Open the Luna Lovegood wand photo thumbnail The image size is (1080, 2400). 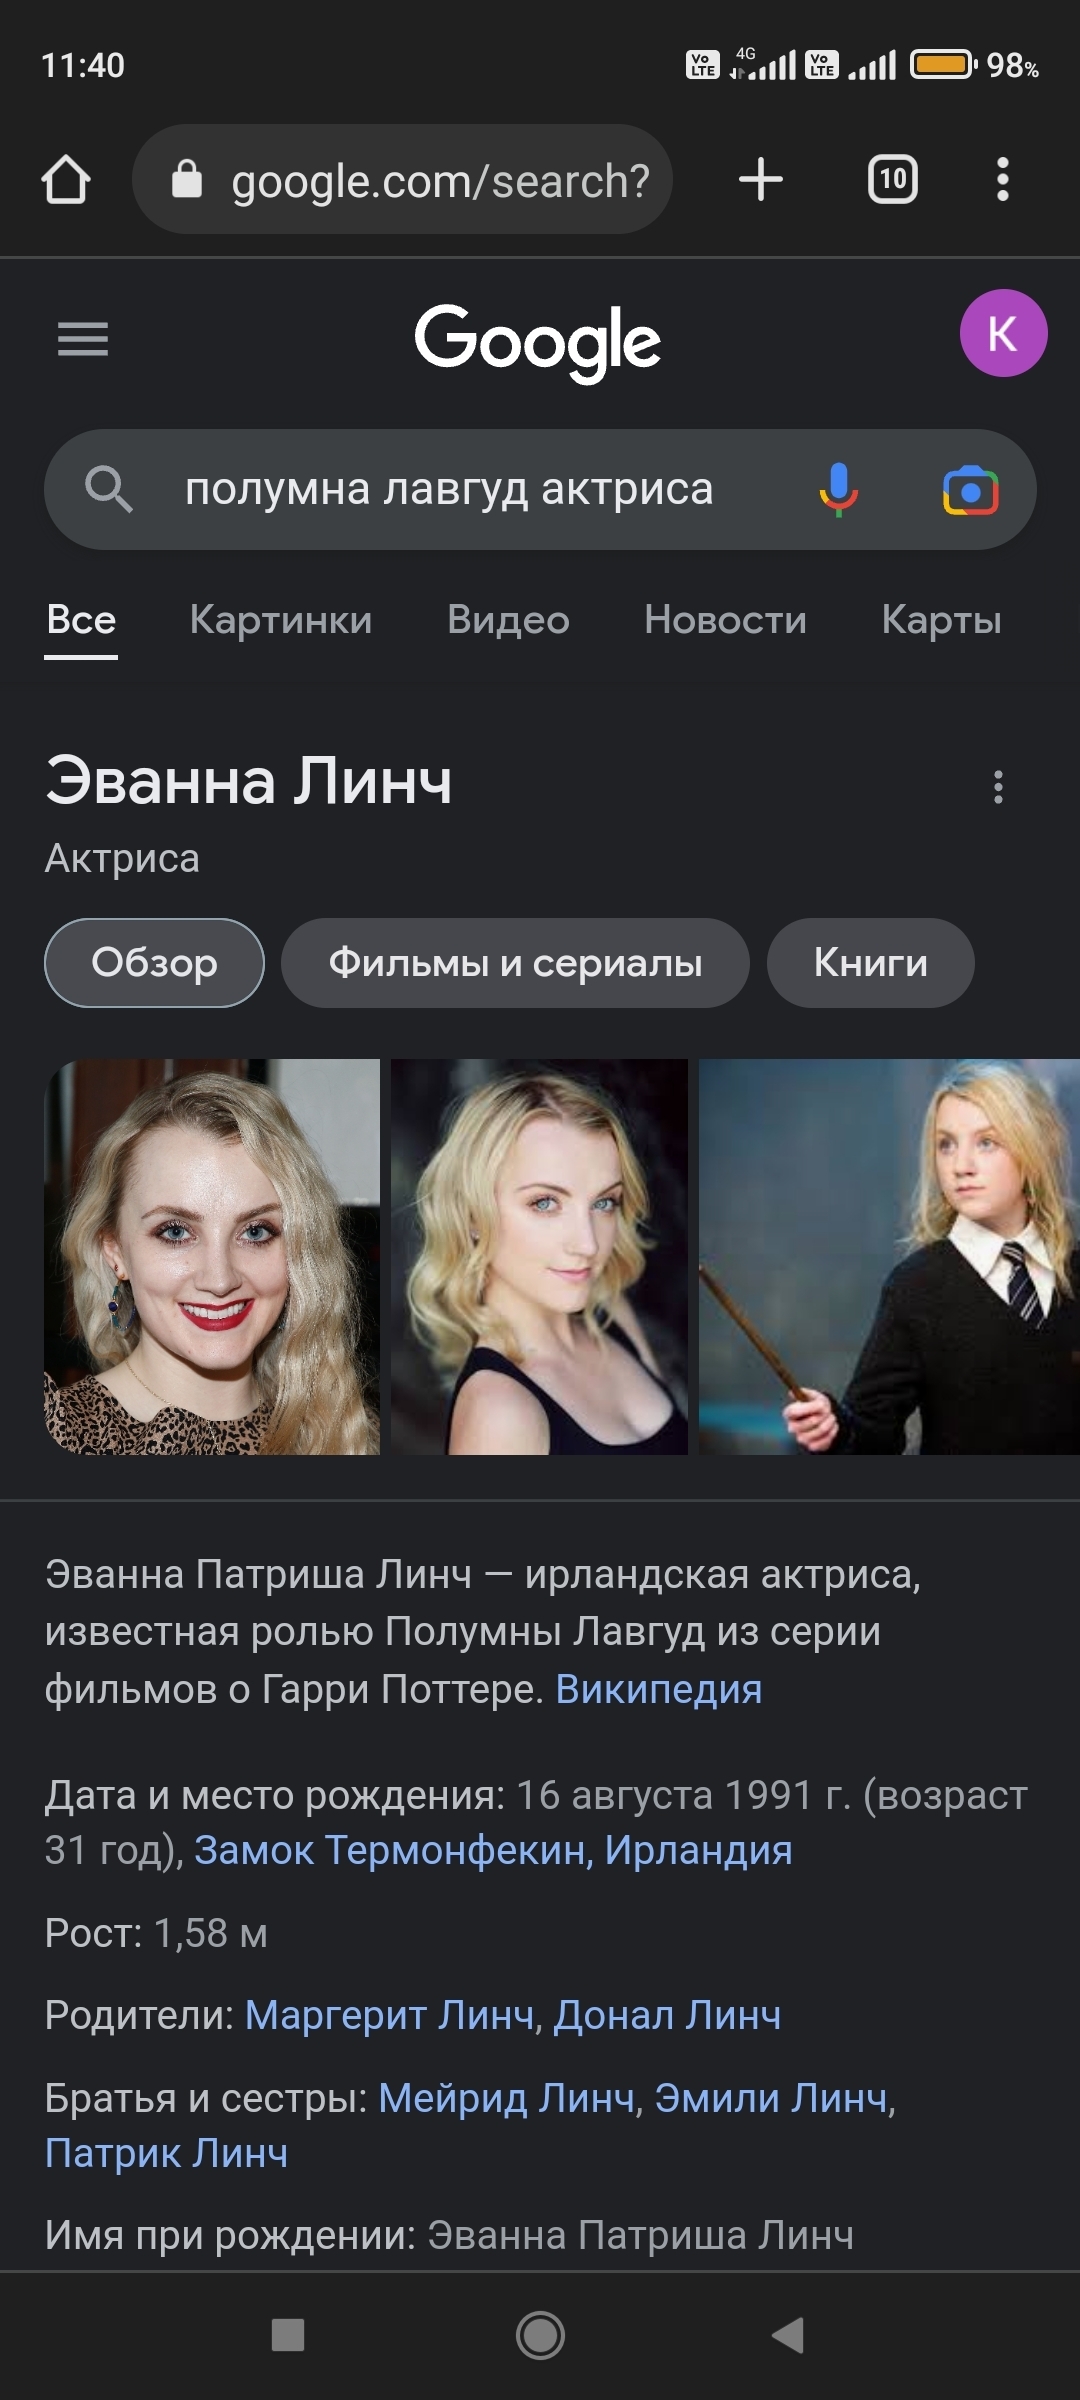pyautogui.click(x=889, y=1257)
